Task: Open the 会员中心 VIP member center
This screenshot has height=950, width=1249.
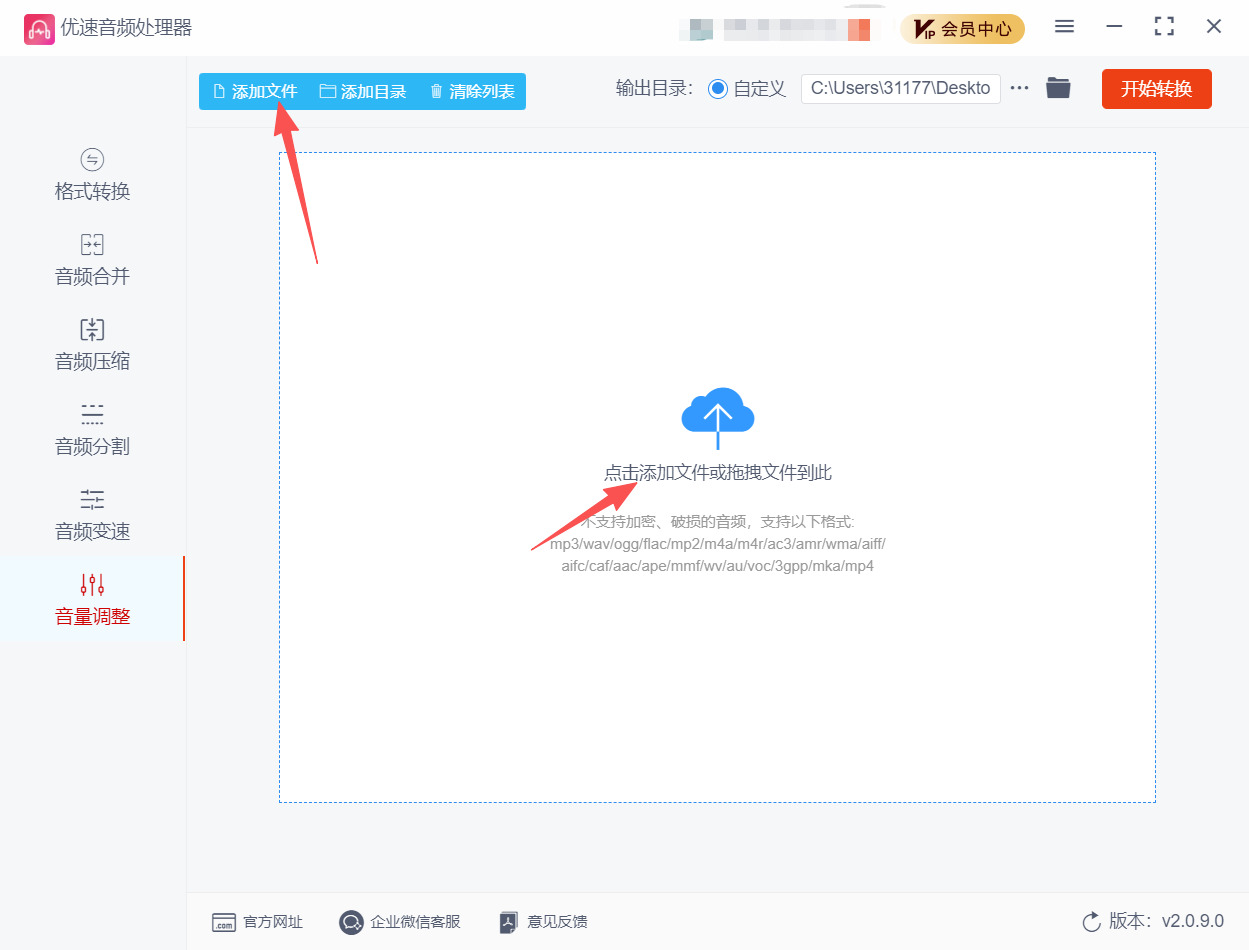Action: tap(962, 29)
